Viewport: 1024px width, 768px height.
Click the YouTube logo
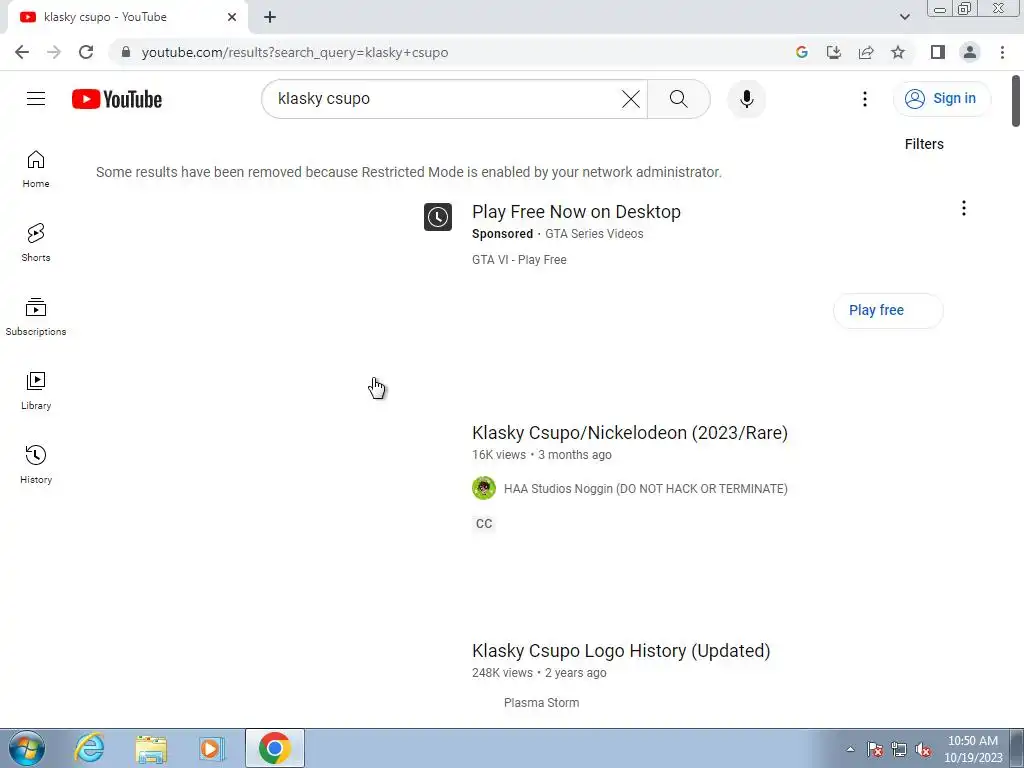[117, 99]
